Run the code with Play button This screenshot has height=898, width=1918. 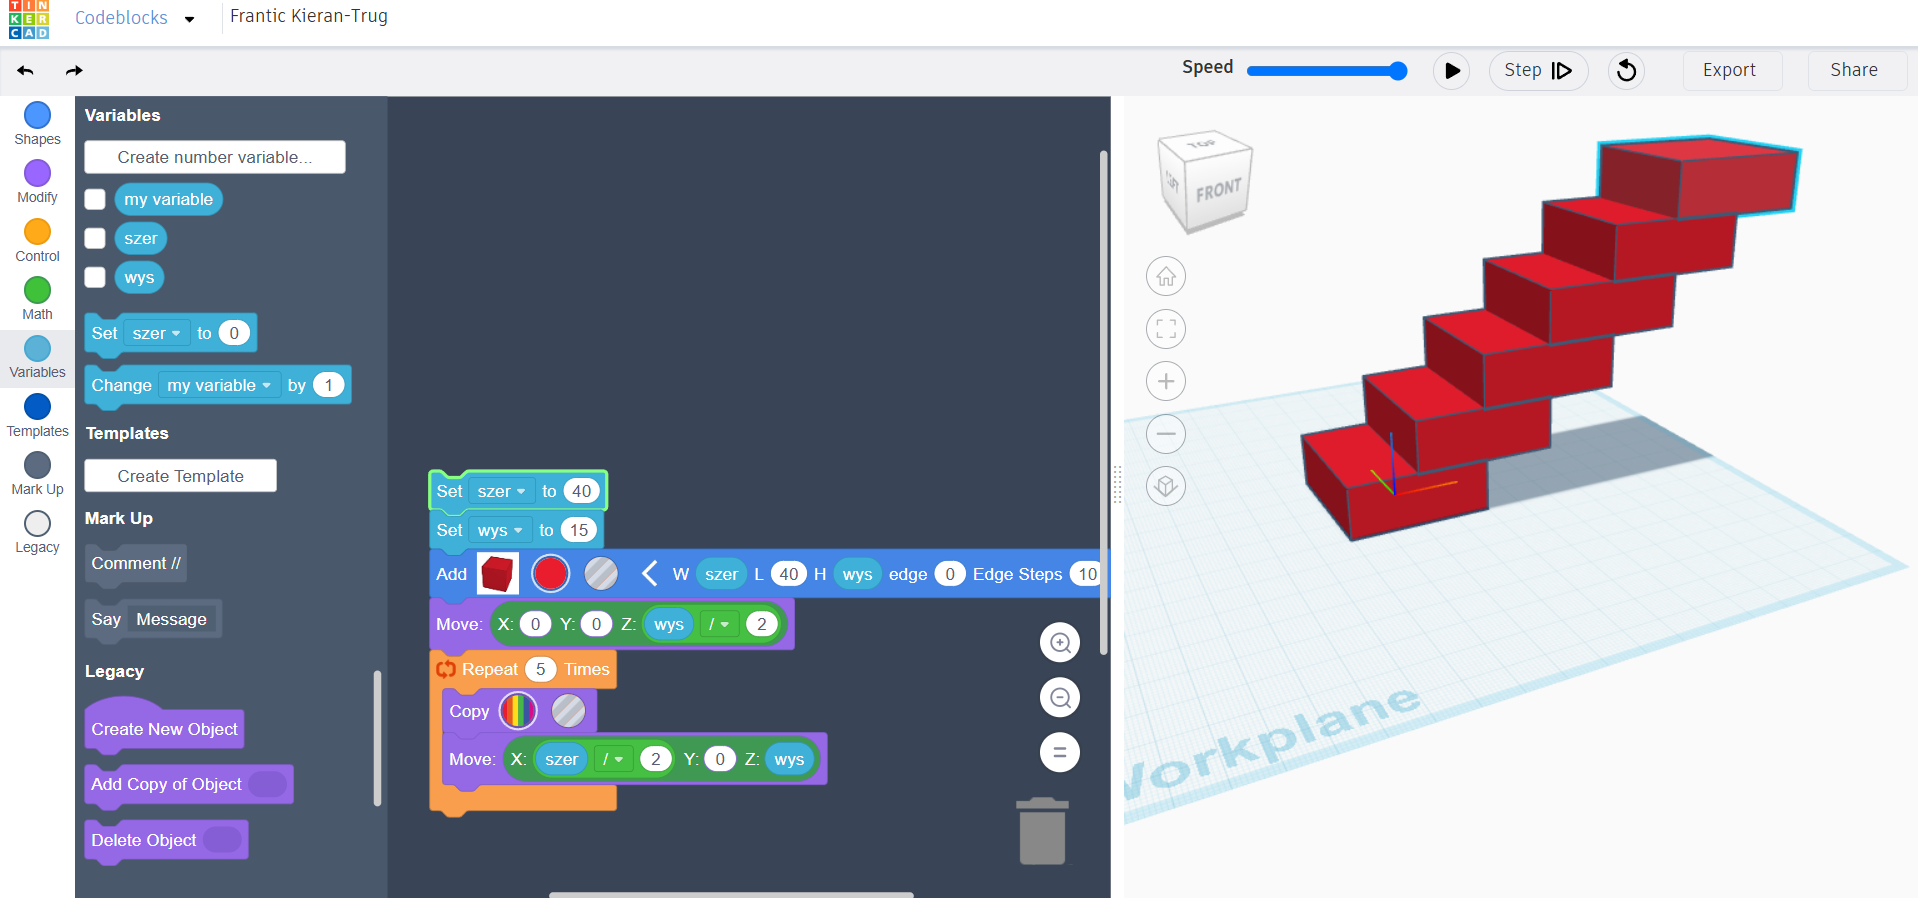tap(1451, 71)
